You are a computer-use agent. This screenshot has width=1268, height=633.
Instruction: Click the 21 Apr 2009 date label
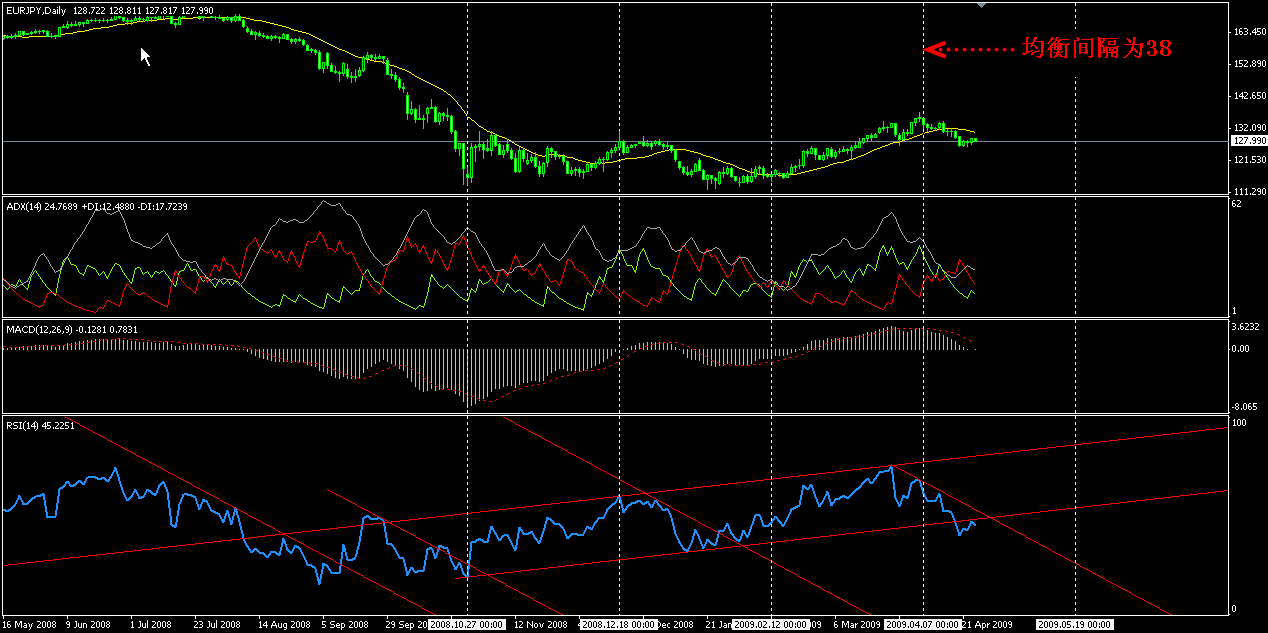click(989, 624)
